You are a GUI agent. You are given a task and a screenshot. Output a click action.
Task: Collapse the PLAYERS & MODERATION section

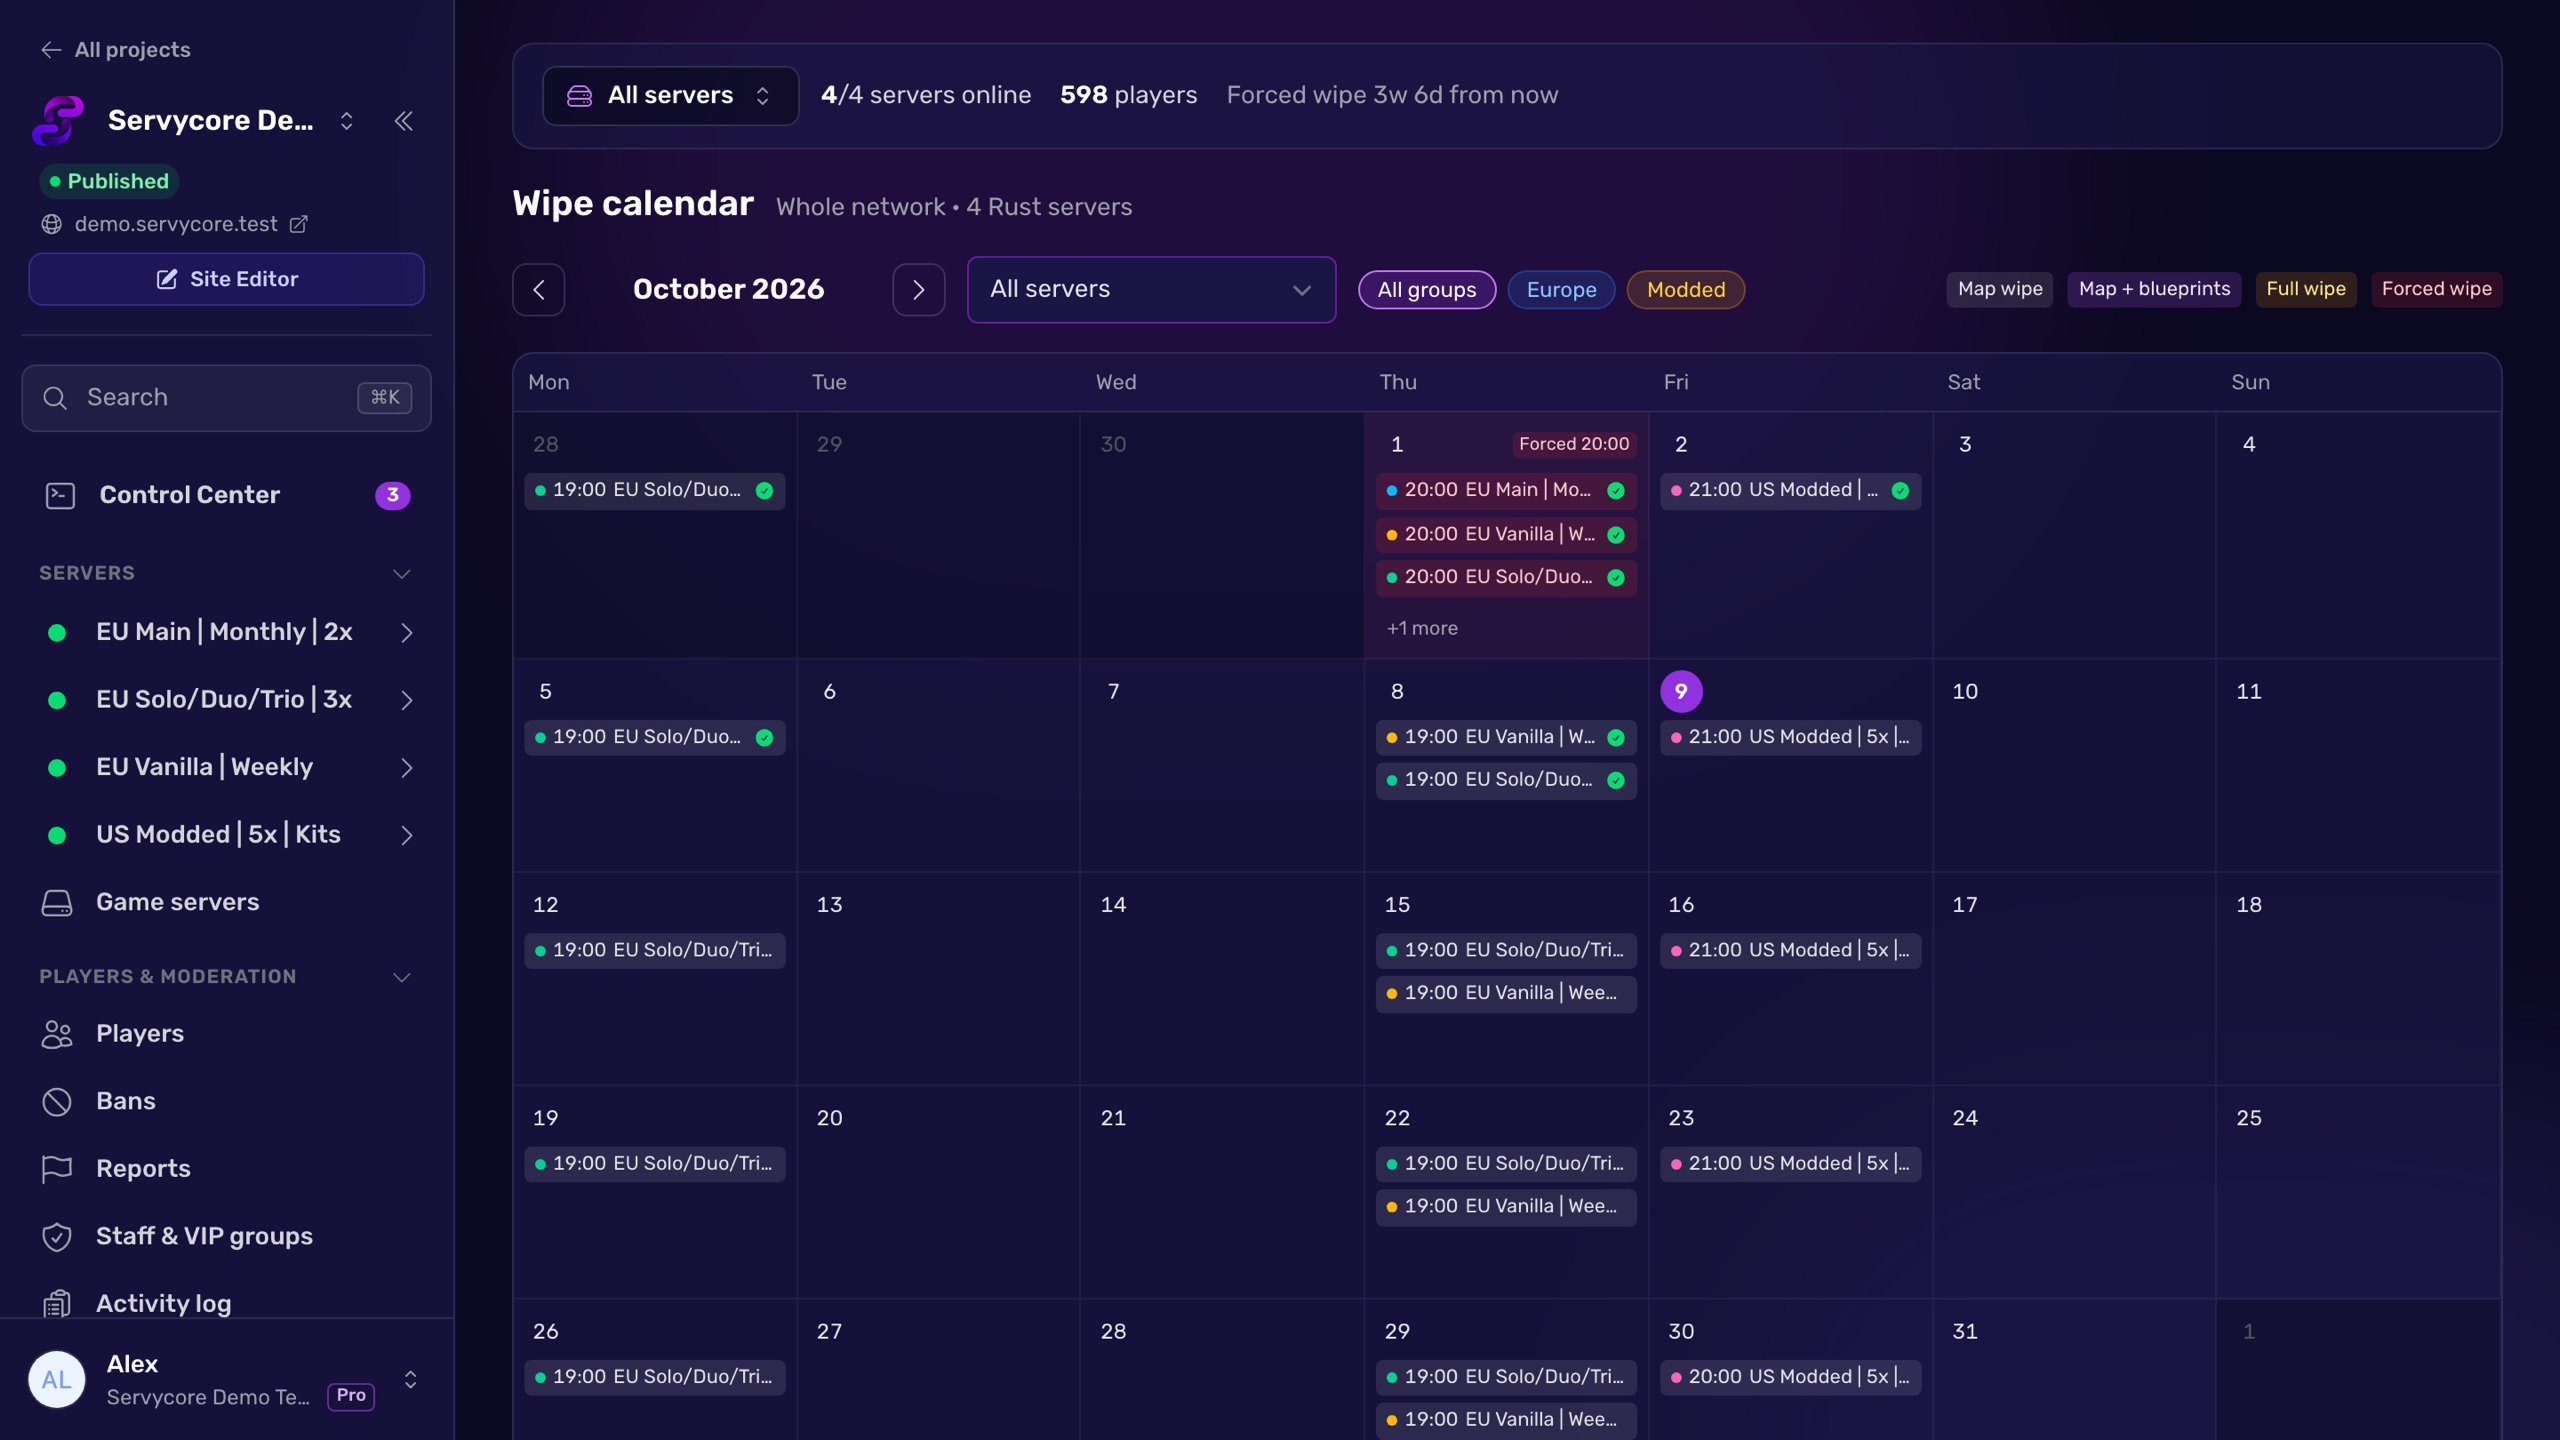click(x=402, y=977)
